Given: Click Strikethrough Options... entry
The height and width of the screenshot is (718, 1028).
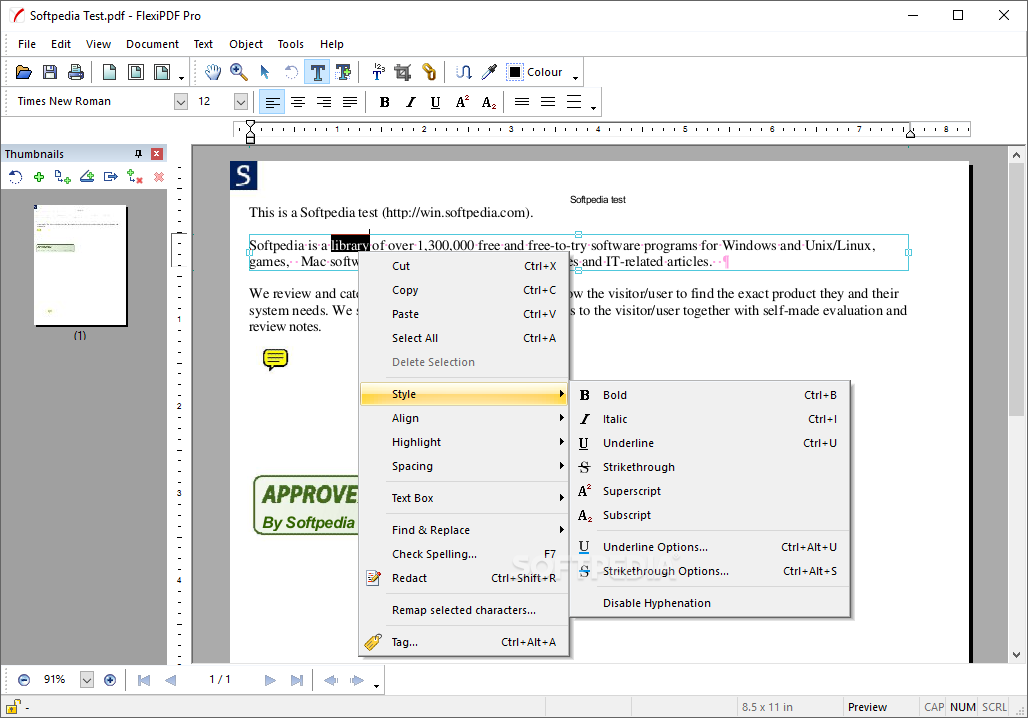Looking at the screenshot, I should pyautogui.click(x=710, y=571).
